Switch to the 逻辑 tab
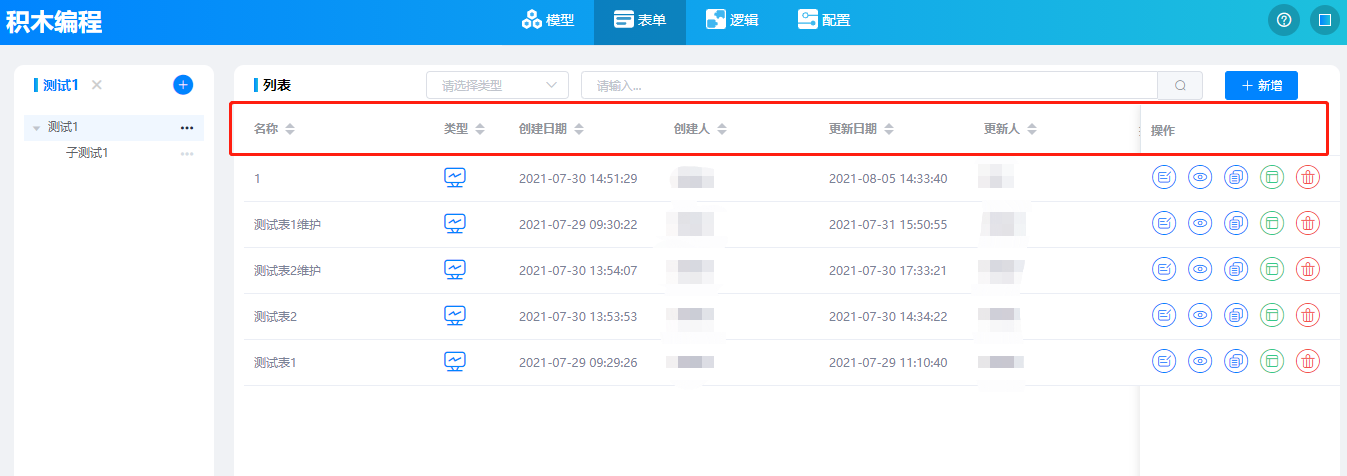This screenshot has height=476, width=1347. (x=732, y=20)
